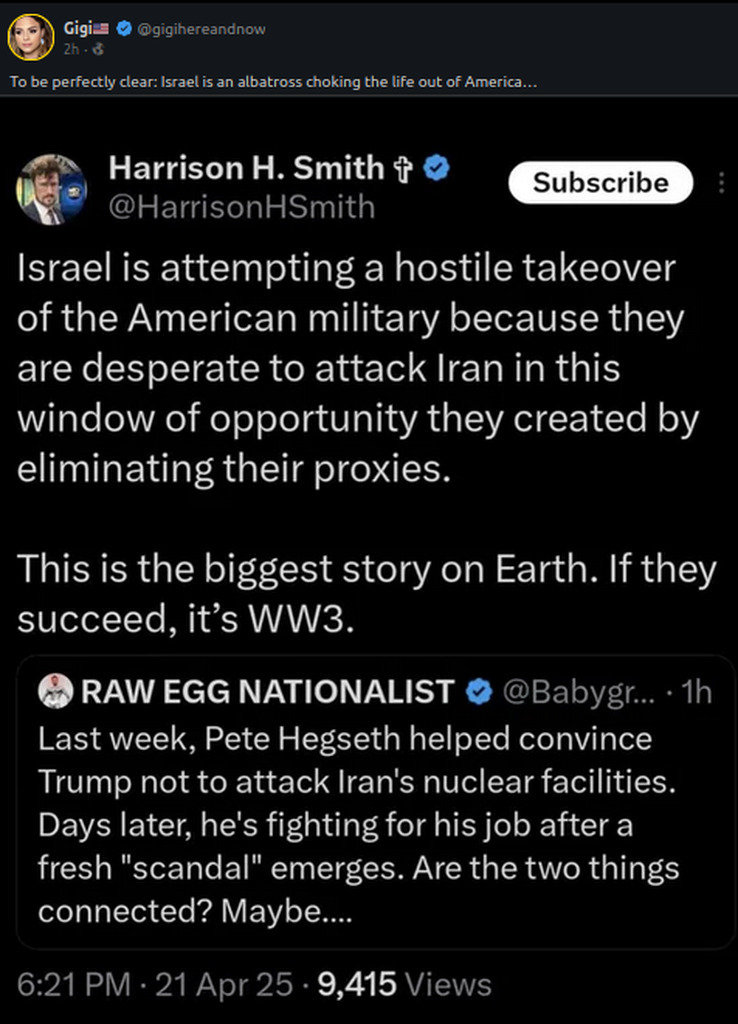The height and width of the screenshot is (1024, 738).
Task: Click Gigi's blue verified badge
Action: pyautogui.click(x=124, y=29)
